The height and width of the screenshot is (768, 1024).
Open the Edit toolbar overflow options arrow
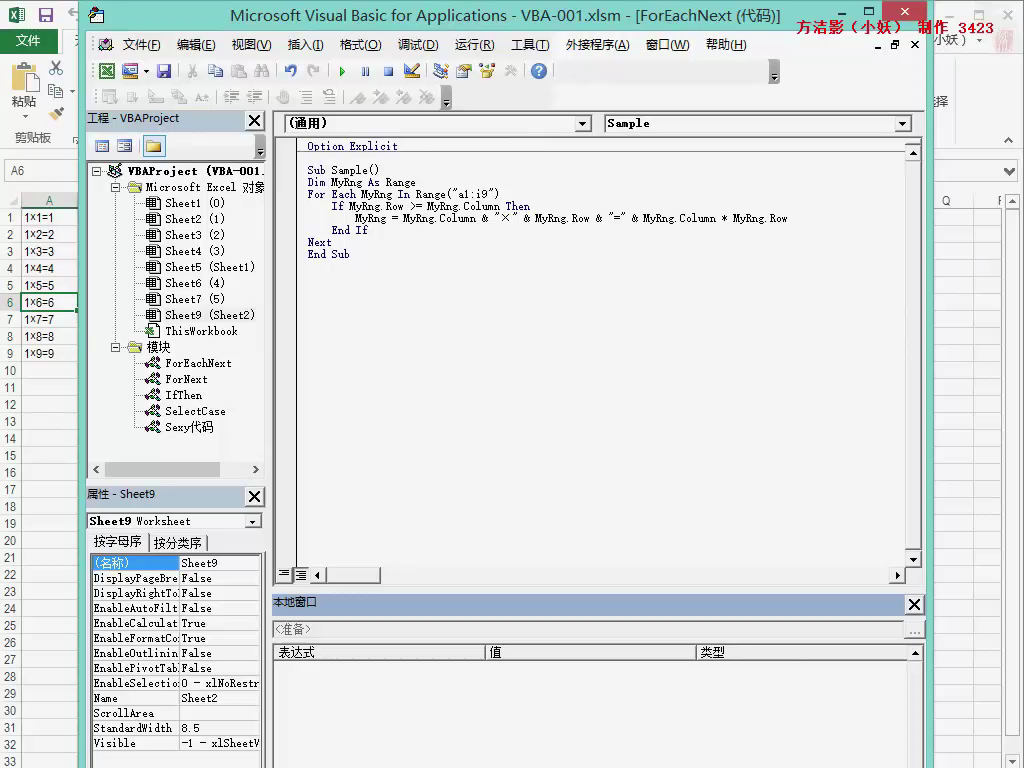tap(447, 98)
